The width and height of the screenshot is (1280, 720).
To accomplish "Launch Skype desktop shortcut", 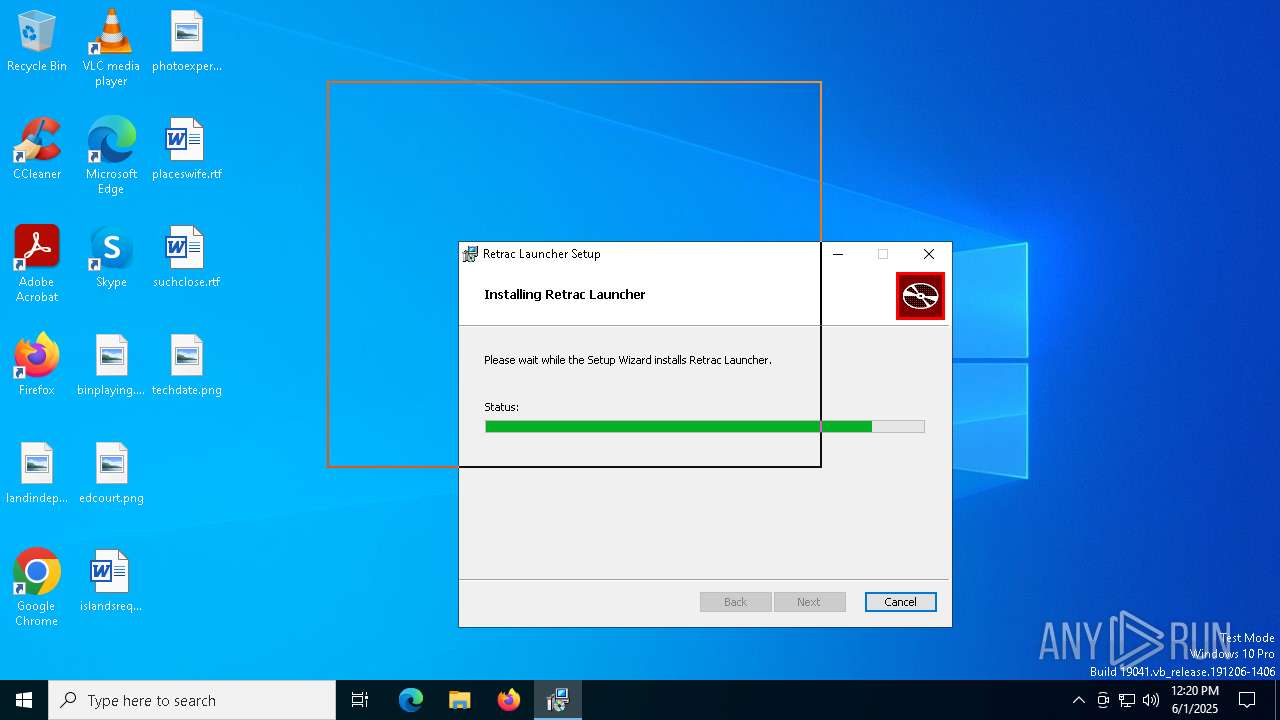I will tap(111, 258).
